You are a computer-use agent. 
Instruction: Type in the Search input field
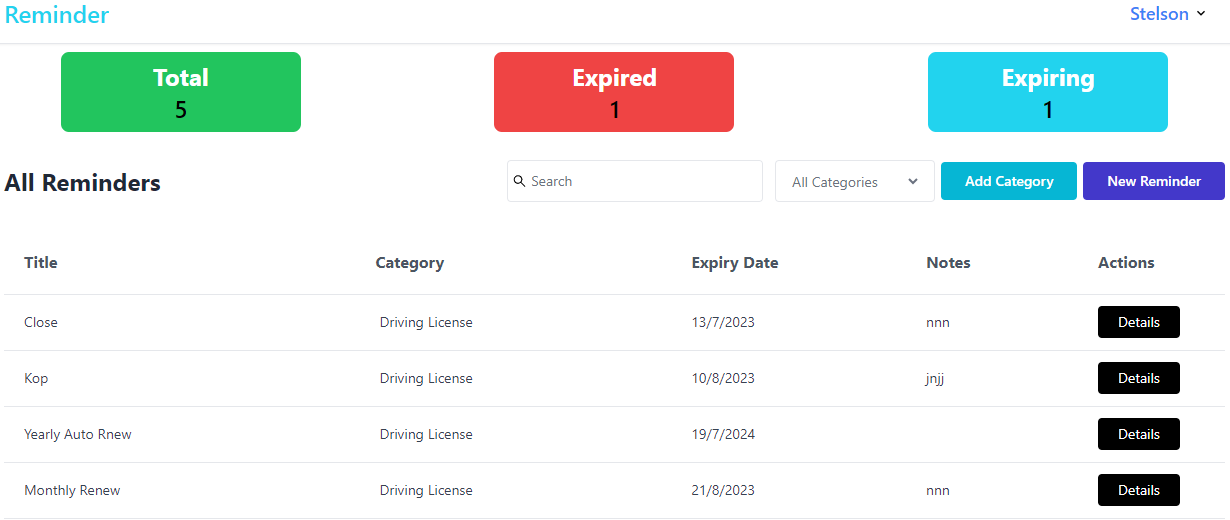click(x=642, y=181)
